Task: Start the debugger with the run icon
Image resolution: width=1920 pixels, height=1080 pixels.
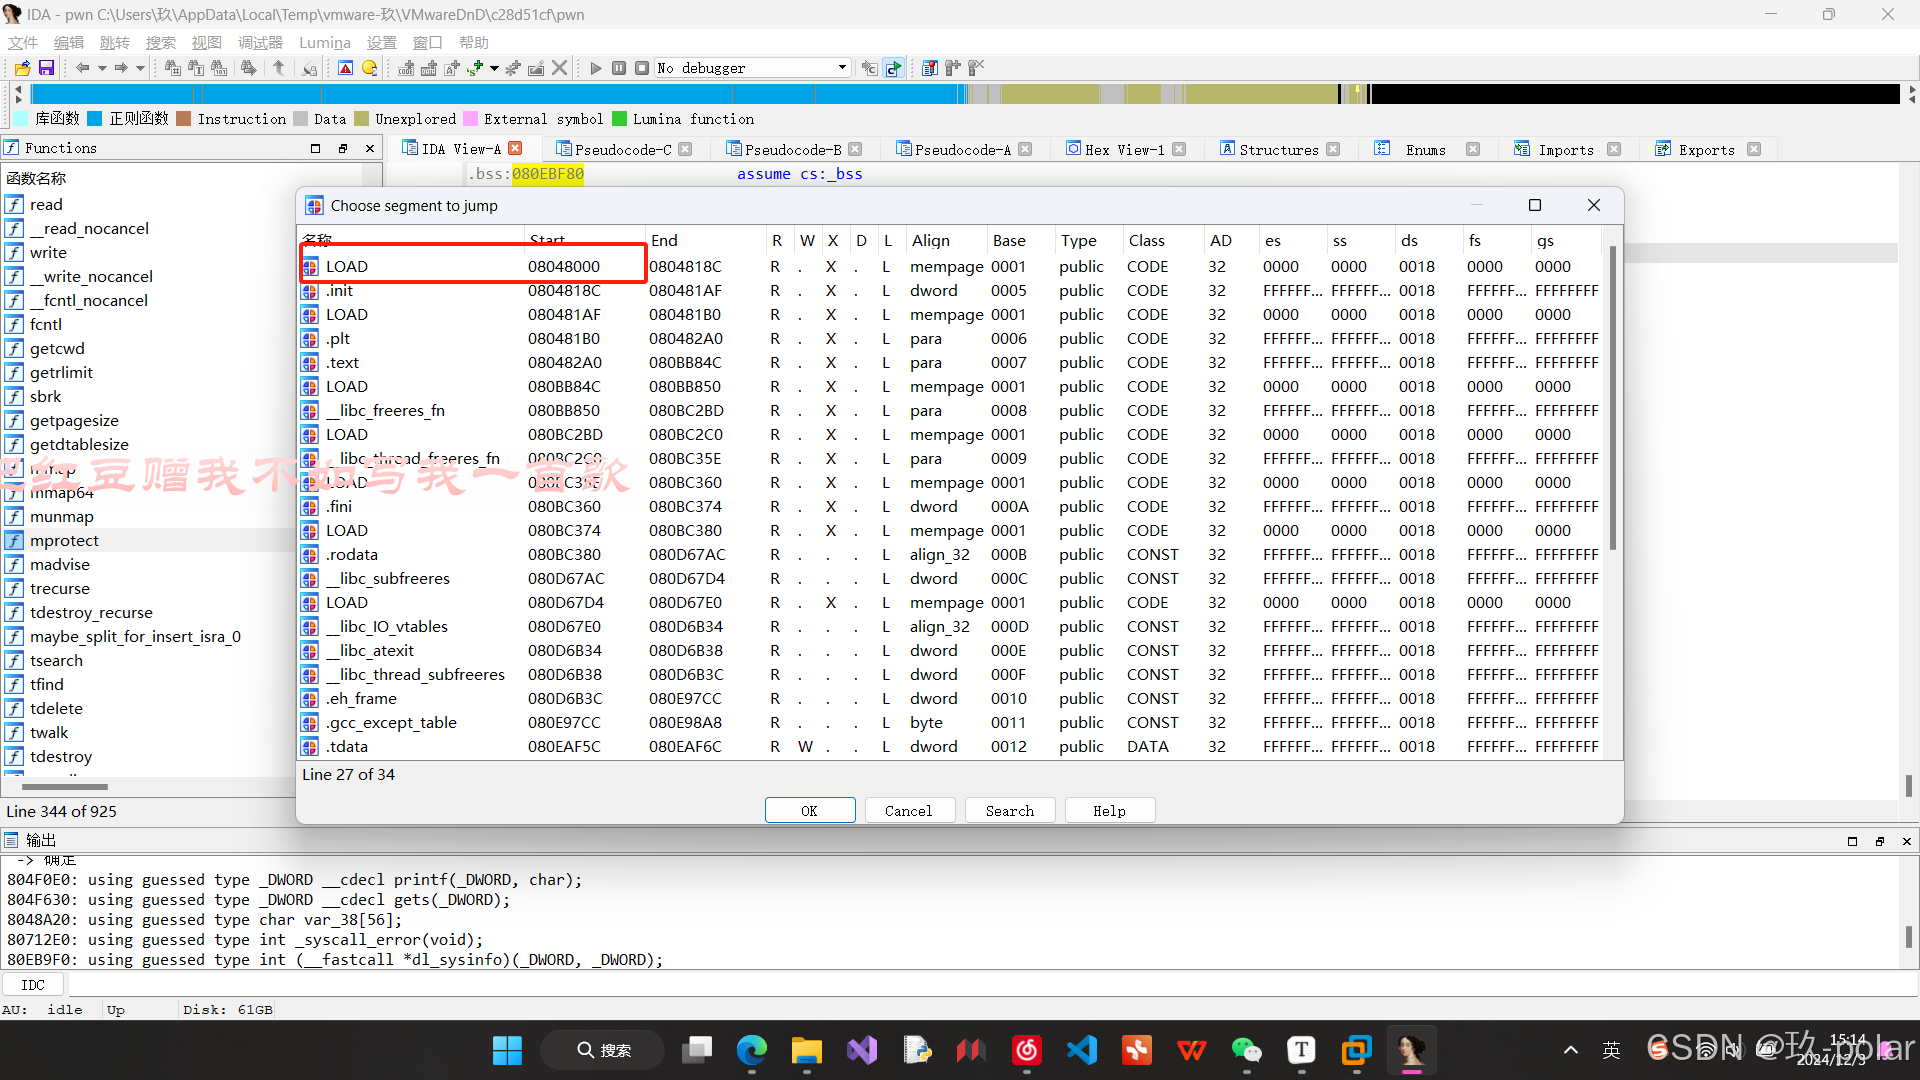Action: [595, 68]
